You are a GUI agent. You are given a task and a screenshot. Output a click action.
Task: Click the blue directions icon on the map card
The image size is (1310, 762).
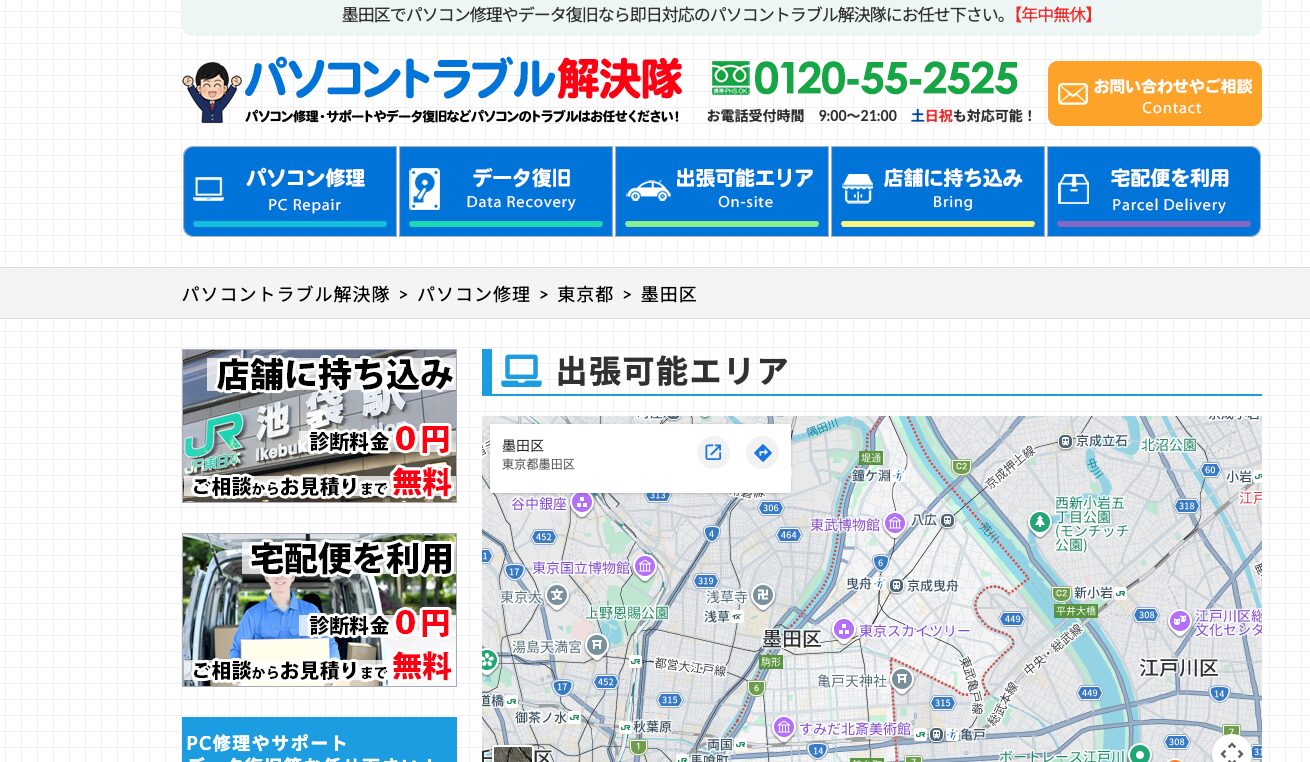click(x=762, y=452)
